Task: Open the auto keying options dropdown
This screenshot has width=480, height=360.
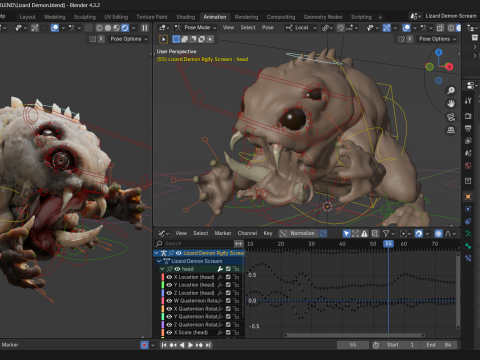Action: tap(153, 345)
